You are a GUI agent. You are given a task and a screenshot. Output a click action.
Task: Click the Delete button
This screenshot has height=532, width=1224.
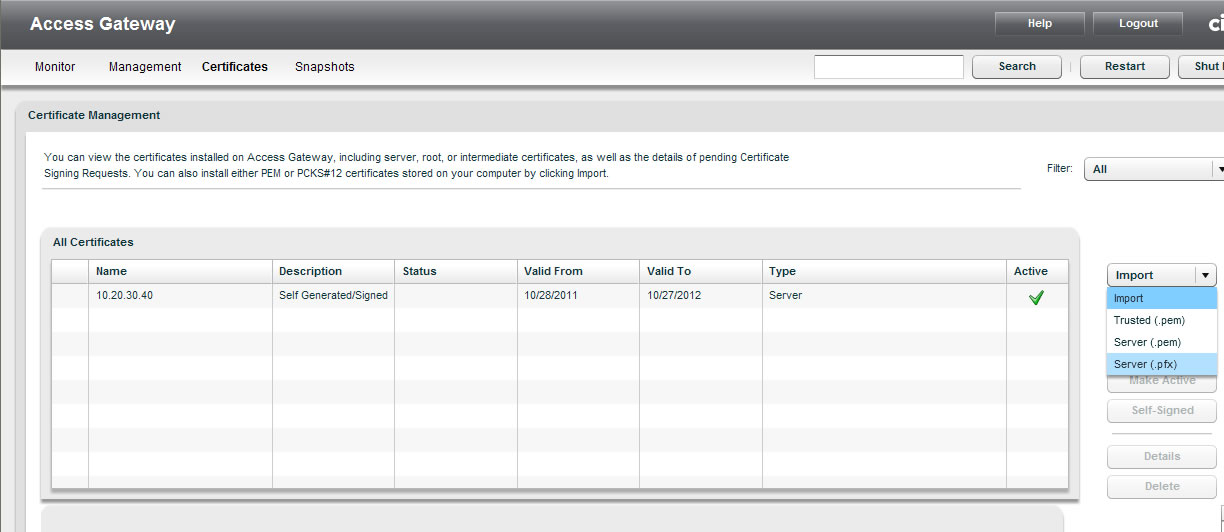tap(1162, 487)
